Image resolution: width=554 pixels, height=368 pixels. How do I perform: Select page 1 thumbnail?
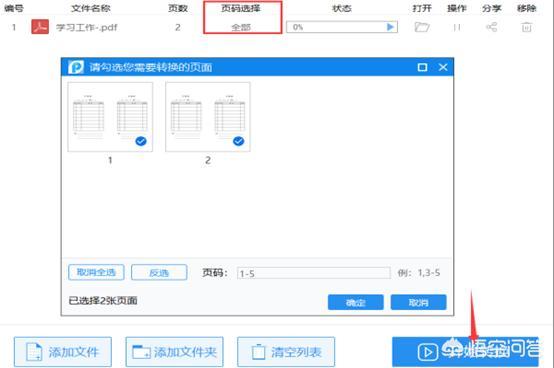click(110, 117)
